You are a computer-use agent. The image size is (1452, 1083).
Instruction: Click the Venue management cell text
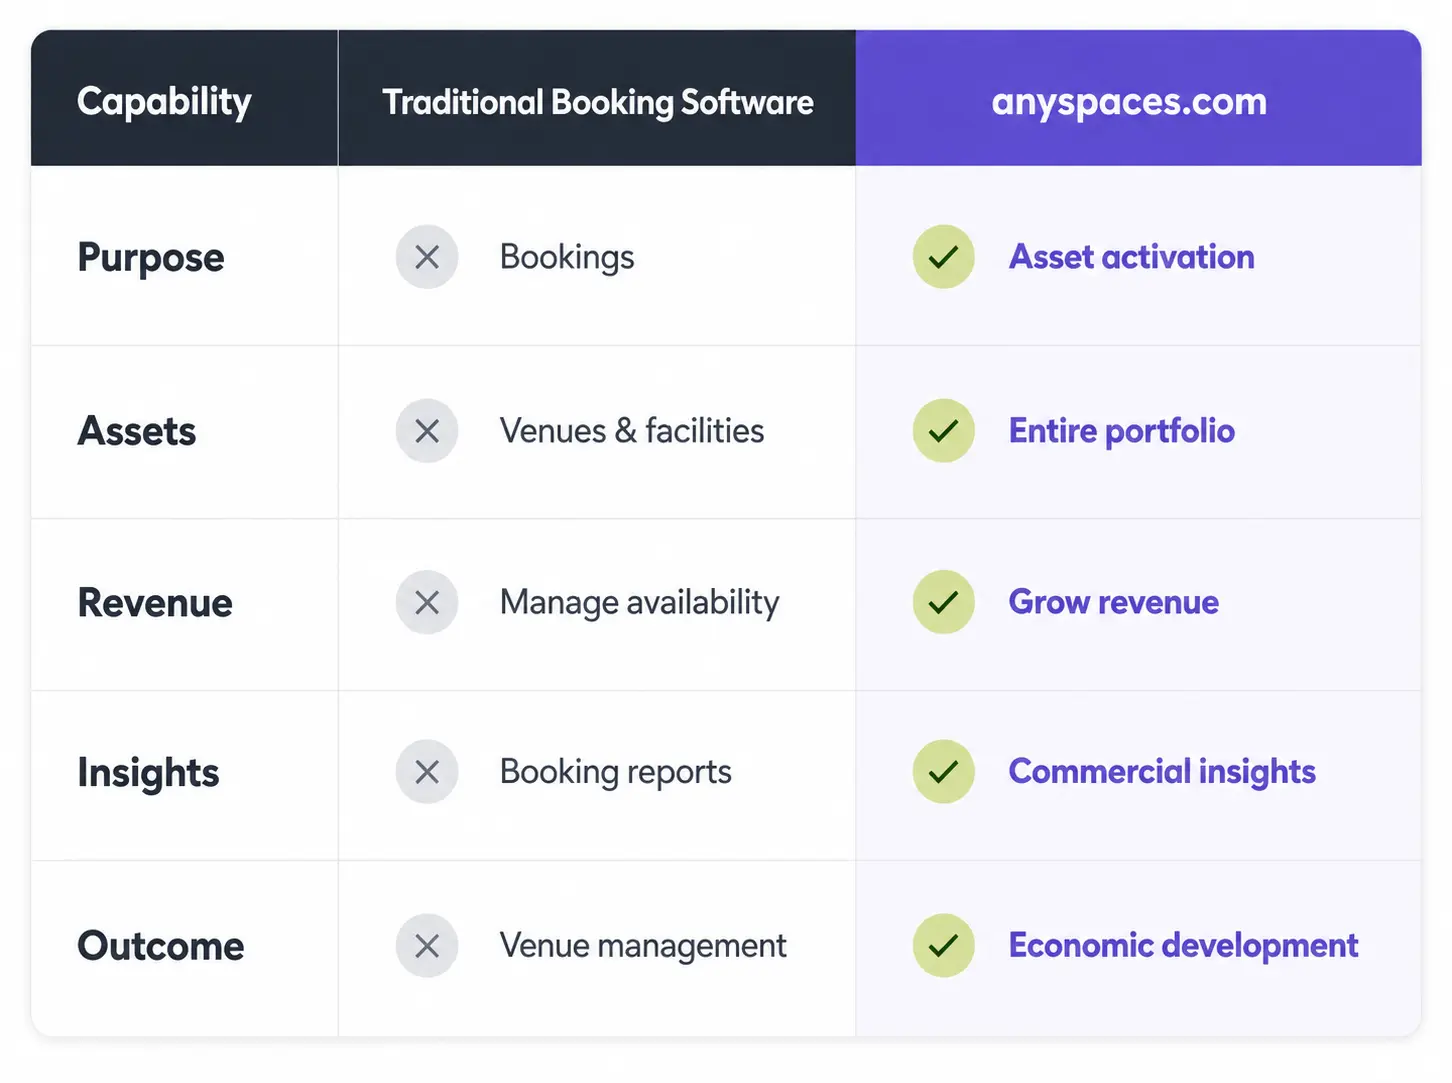[643, 946]
